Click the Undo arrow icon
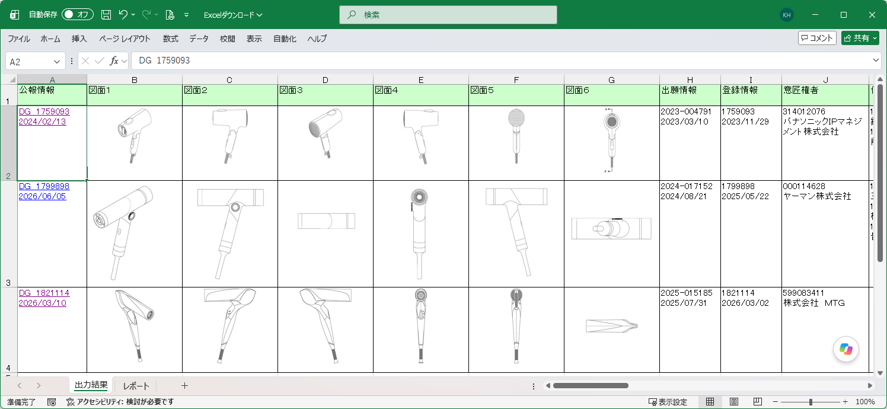Image resolution: width=887 pixels, height=409 pixels. click(x=123, y=15)
